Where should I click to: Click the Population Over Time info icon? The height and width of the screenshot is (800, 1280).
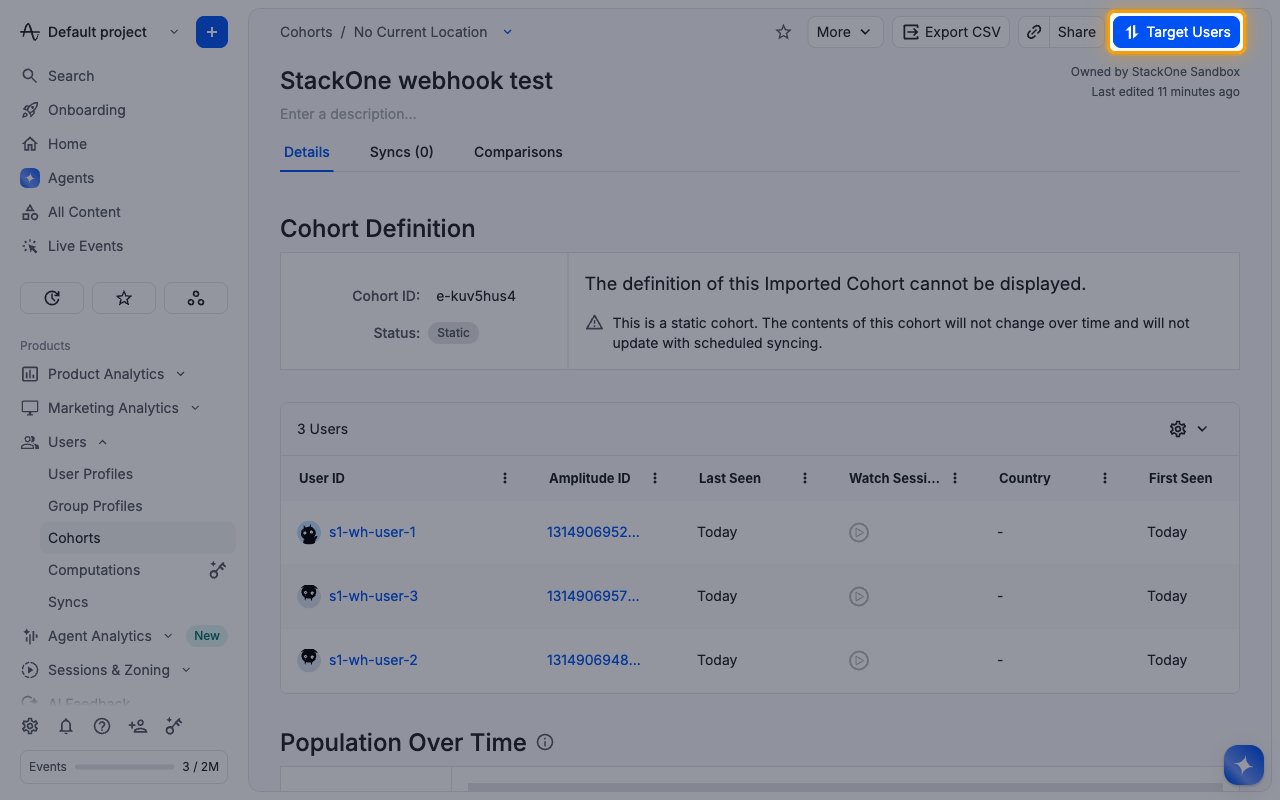[x=545, y=742]
